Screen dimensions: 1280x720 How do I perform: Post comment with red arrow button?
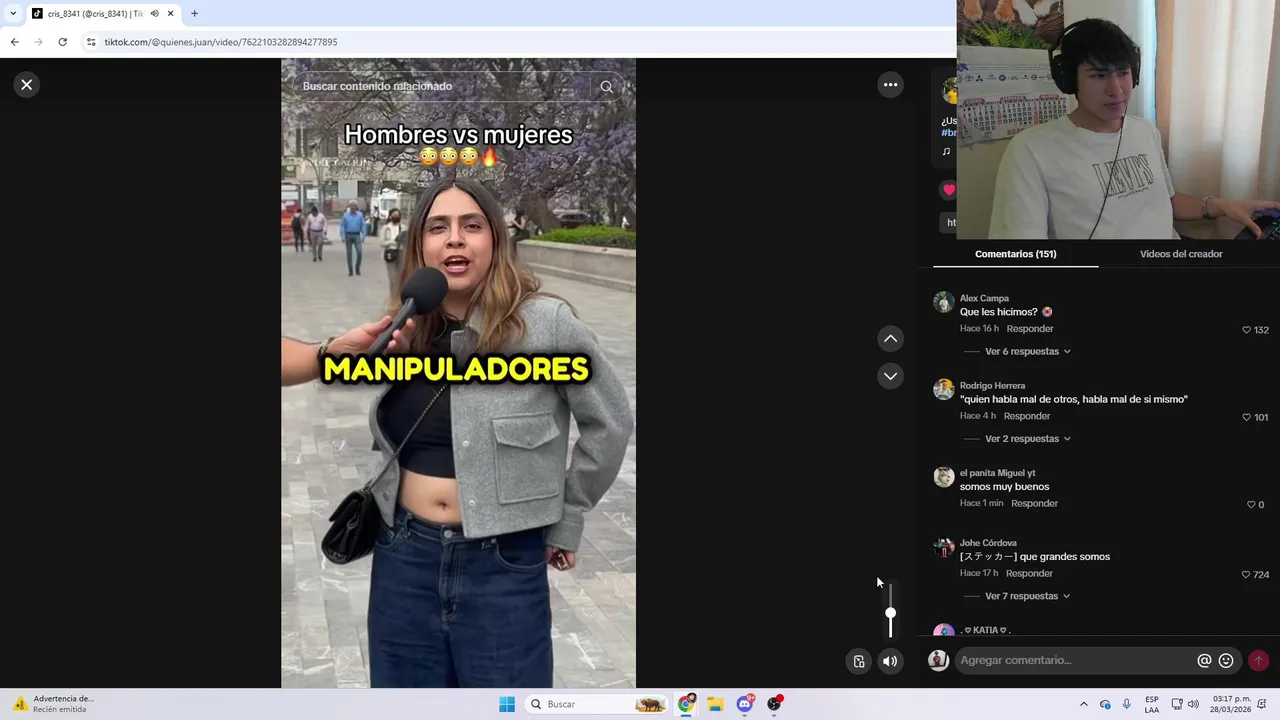[x=1258, y=661]
